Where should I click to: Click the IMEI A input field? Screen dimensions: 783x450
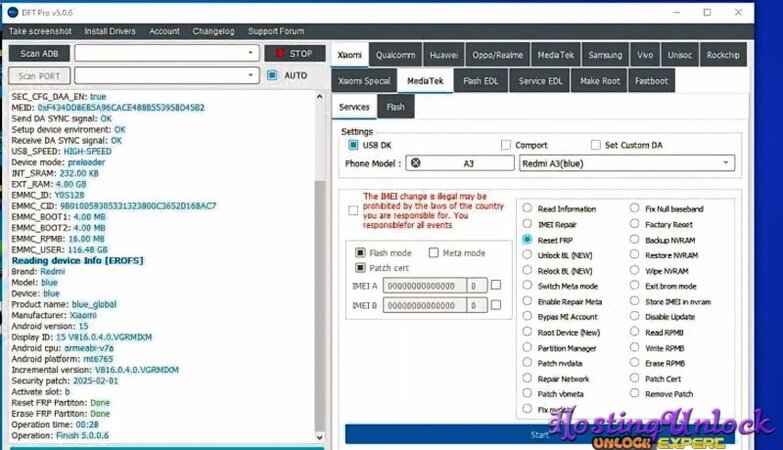[424, 286]
